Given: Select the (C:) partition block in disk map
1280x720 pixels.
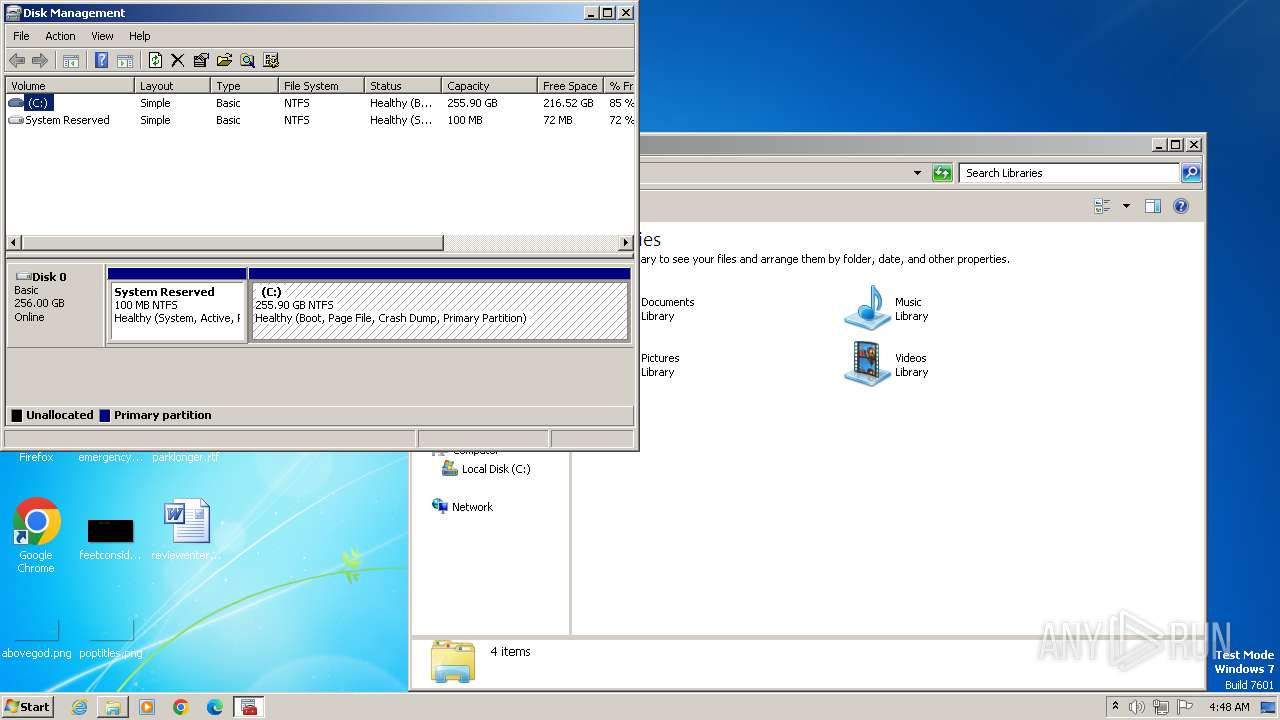Looking at the screenshot, I should (440, 305).
